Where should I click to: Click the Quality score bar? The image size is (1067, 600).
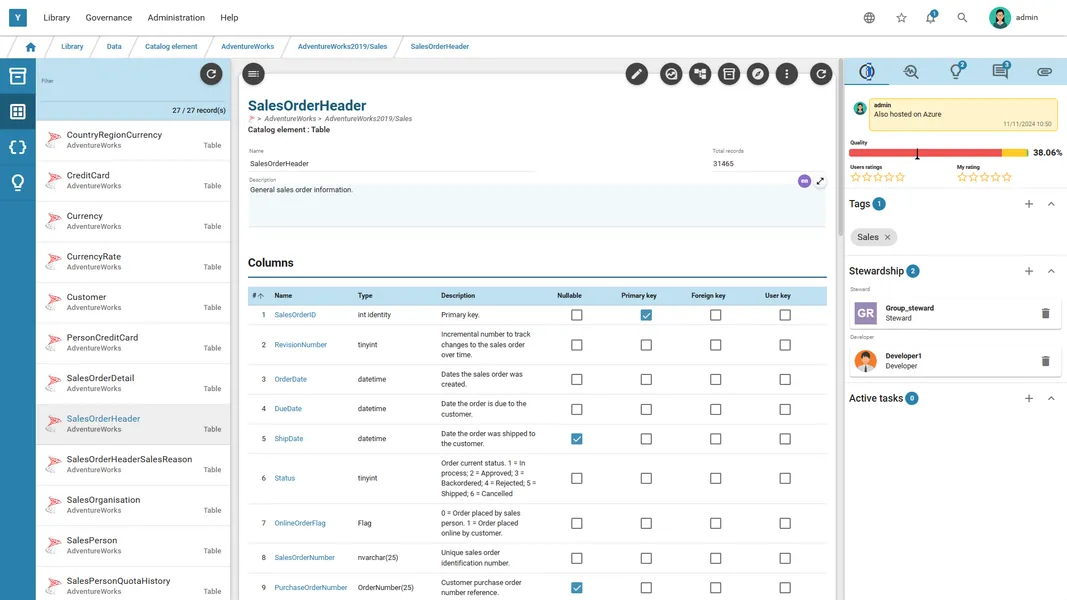[x=938, y=153]
